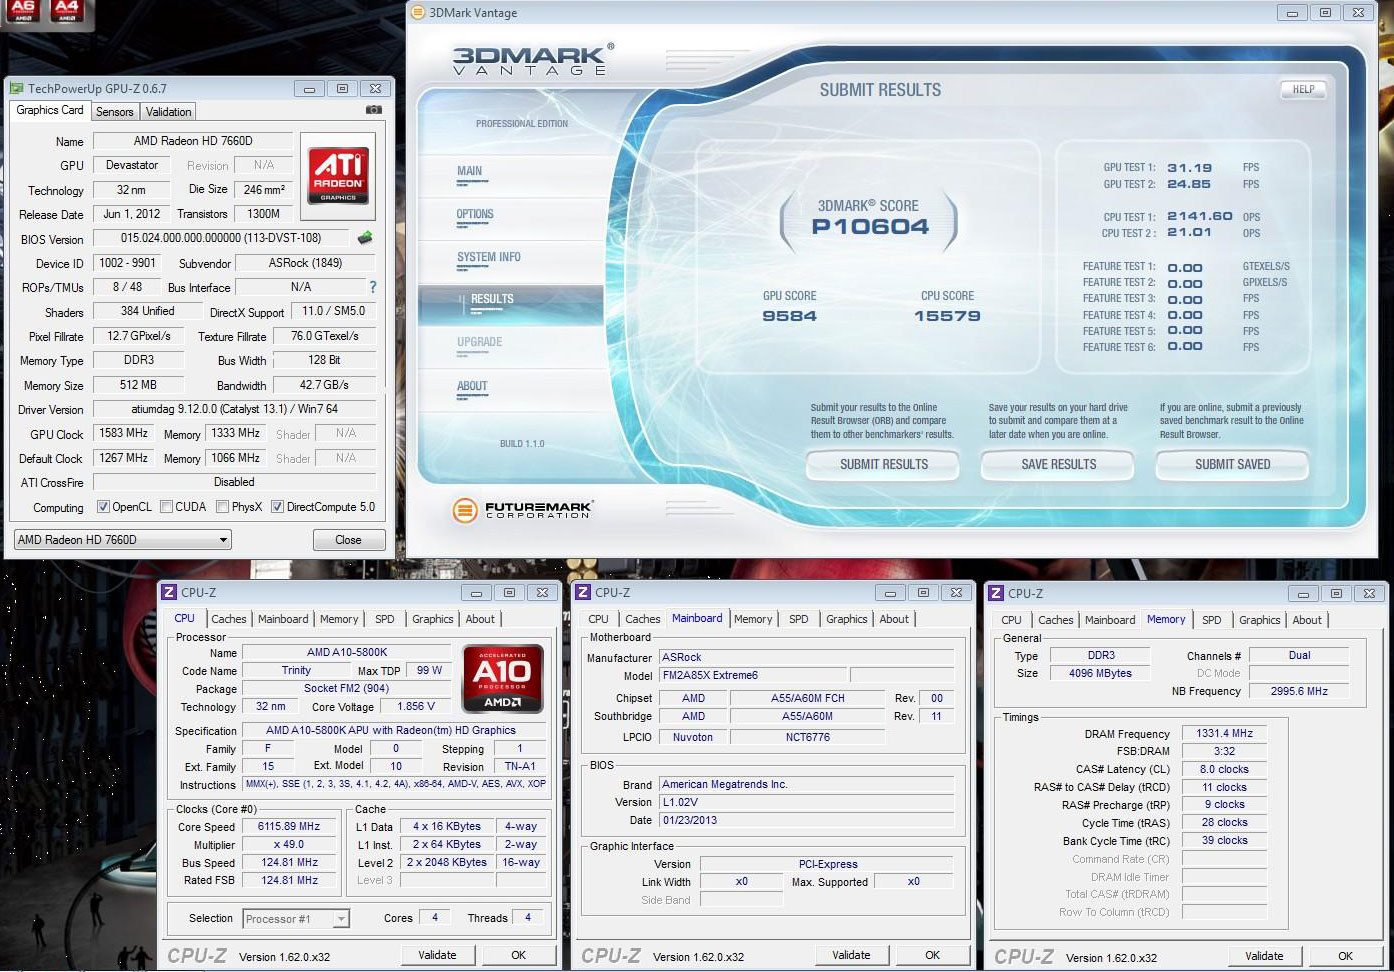Click the Submit Results button
The height and width of the screenshot is (972, 1394).
click(884, 464)
